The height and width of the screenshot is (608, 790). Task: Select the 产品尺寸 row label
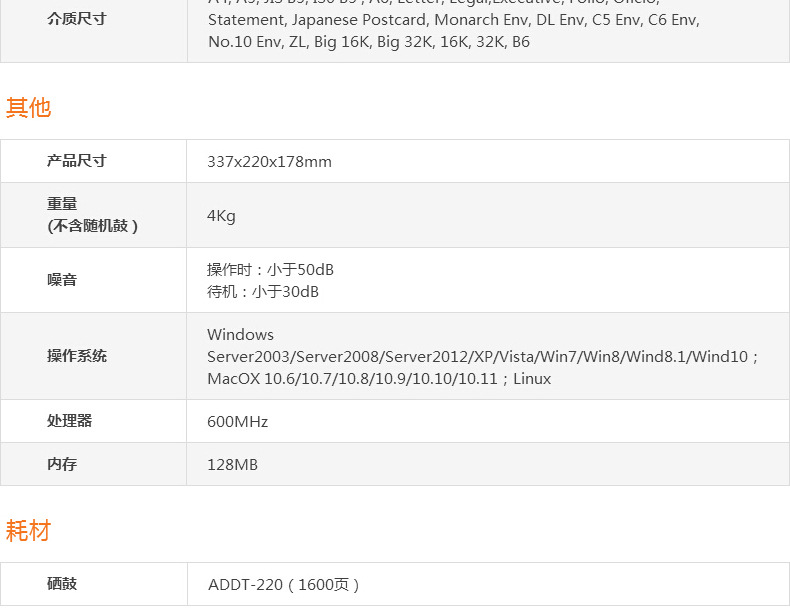tap(77, 161)
